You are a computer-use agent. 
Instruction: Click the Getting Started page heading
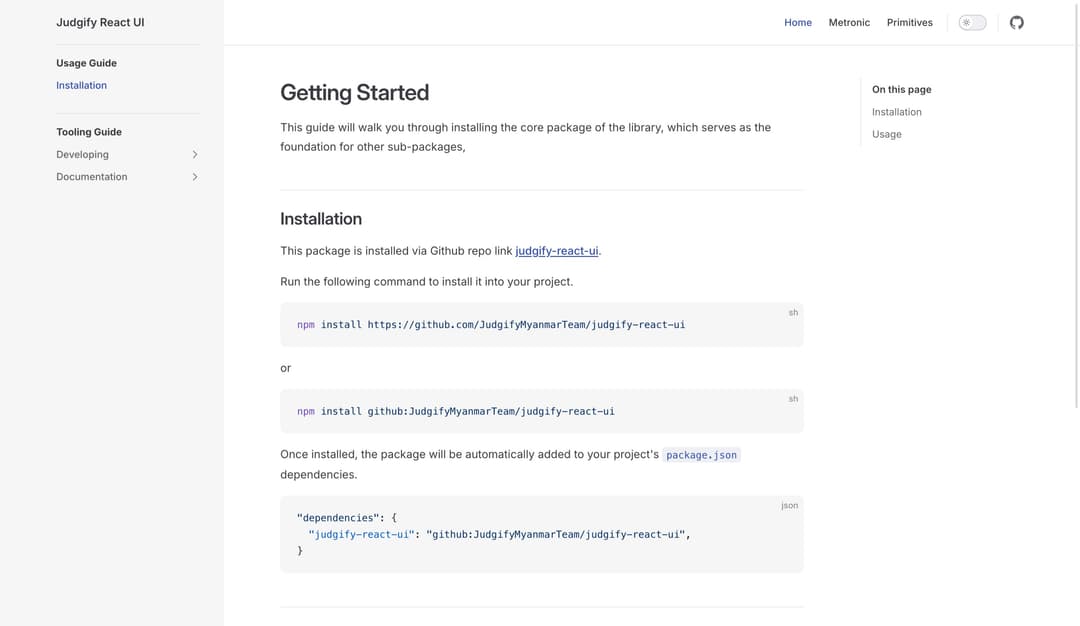[x=355, y=92]
